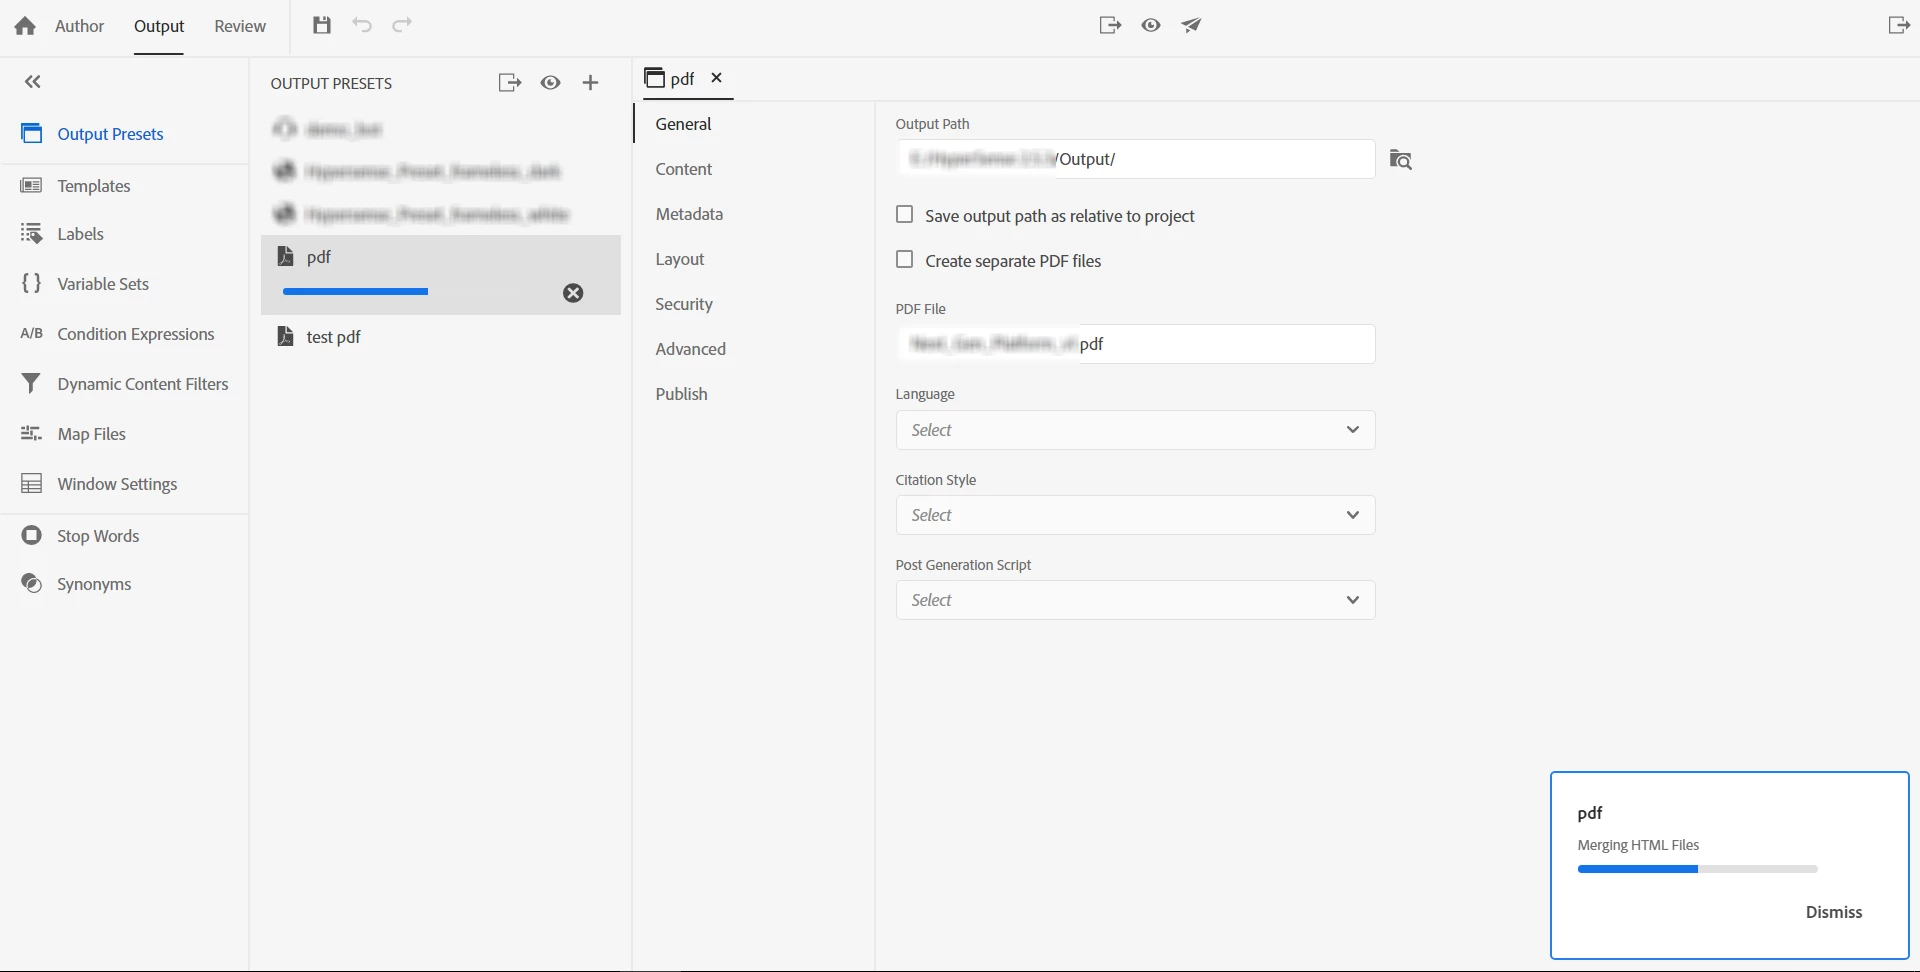Image resolution: width=1920 pixels, height=972 pixels.
Task: Expand the Citation Style dropdown
Action: click(1135, 515)
